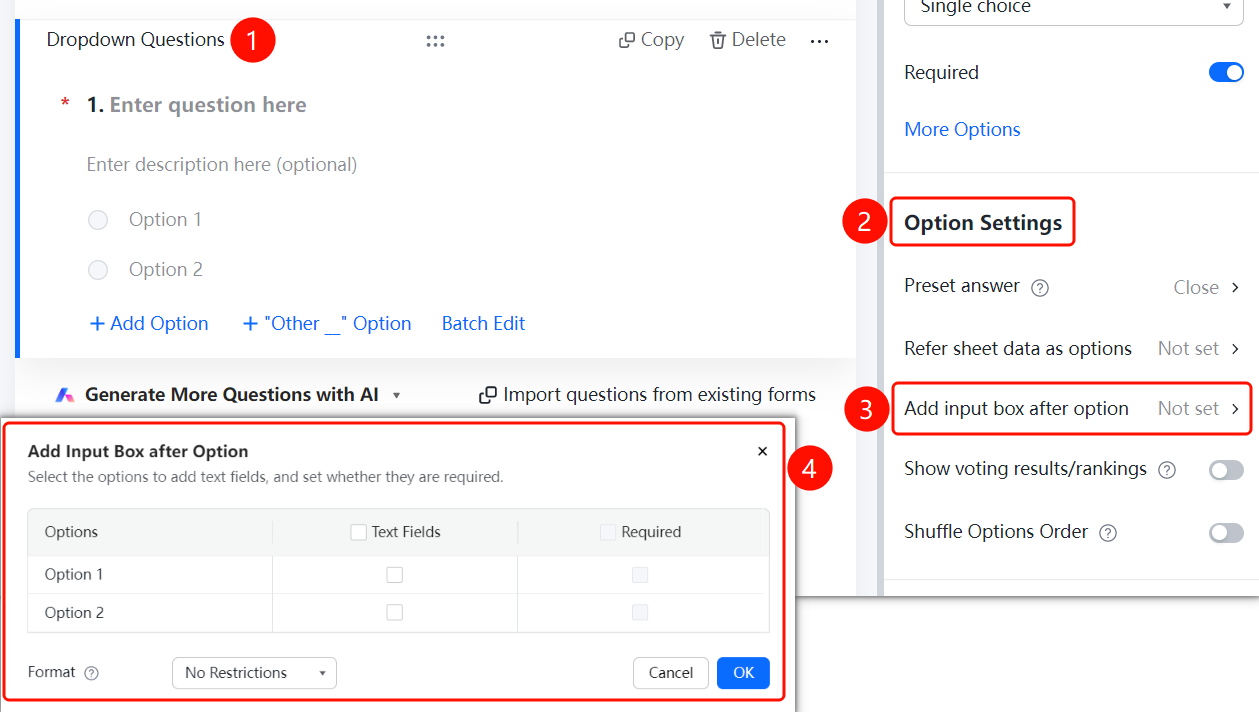Check Text Fields box for Option 1

tap(395, 575)
